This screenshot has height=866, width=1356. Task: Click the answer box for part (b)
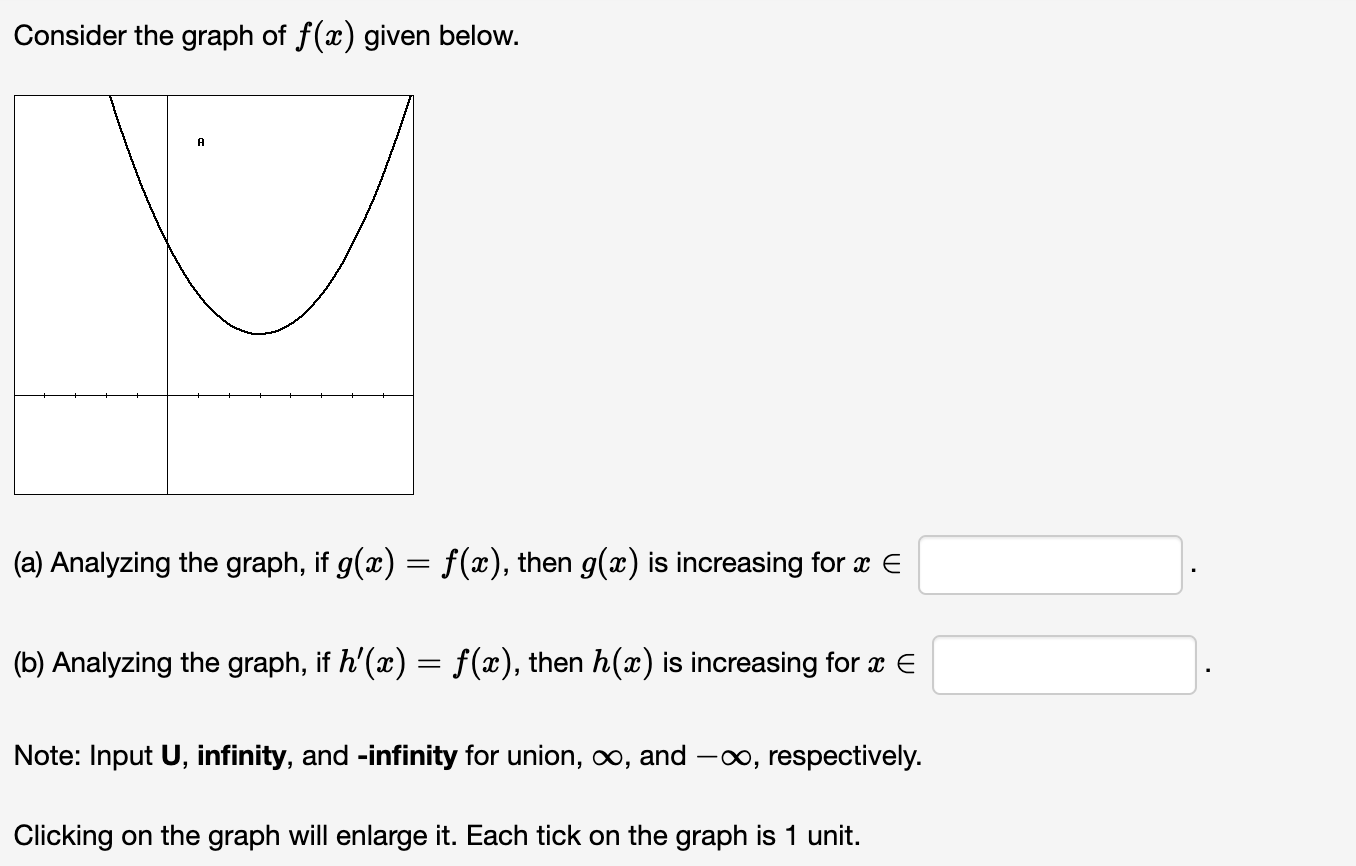click(1064, 664)
